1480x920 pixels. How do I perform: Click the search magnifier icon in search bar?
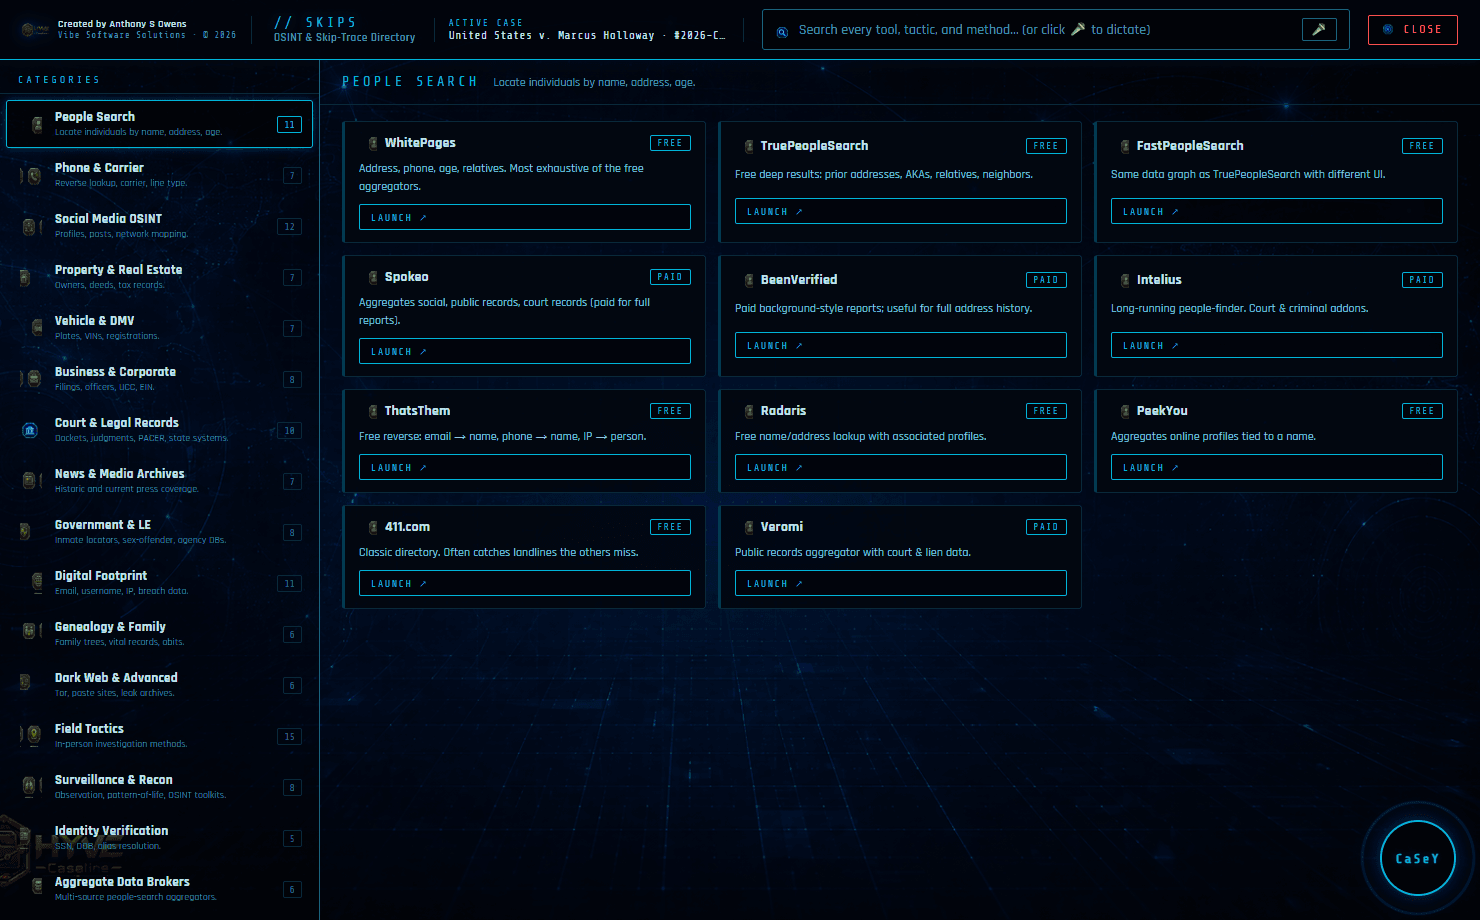click(782, 32)
